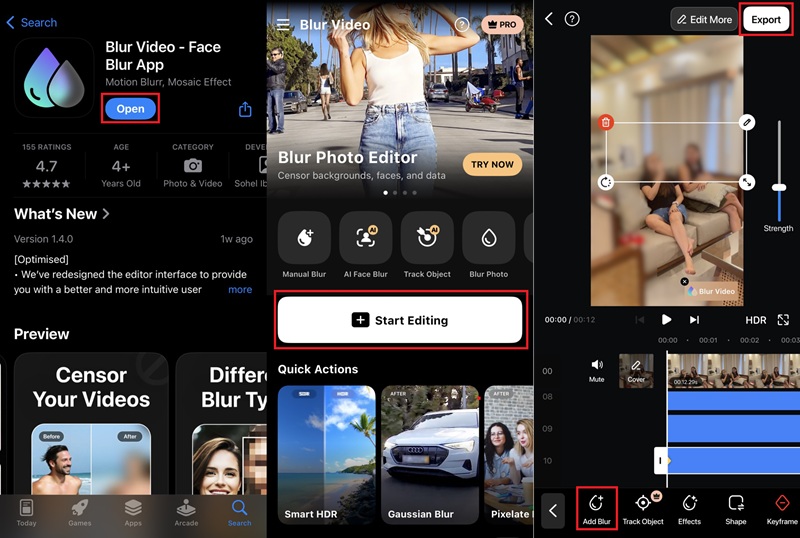Viewport: 800px width, 538px height.
Task: Switch to the Arcade tab
Action: click(x=186, y=510)
